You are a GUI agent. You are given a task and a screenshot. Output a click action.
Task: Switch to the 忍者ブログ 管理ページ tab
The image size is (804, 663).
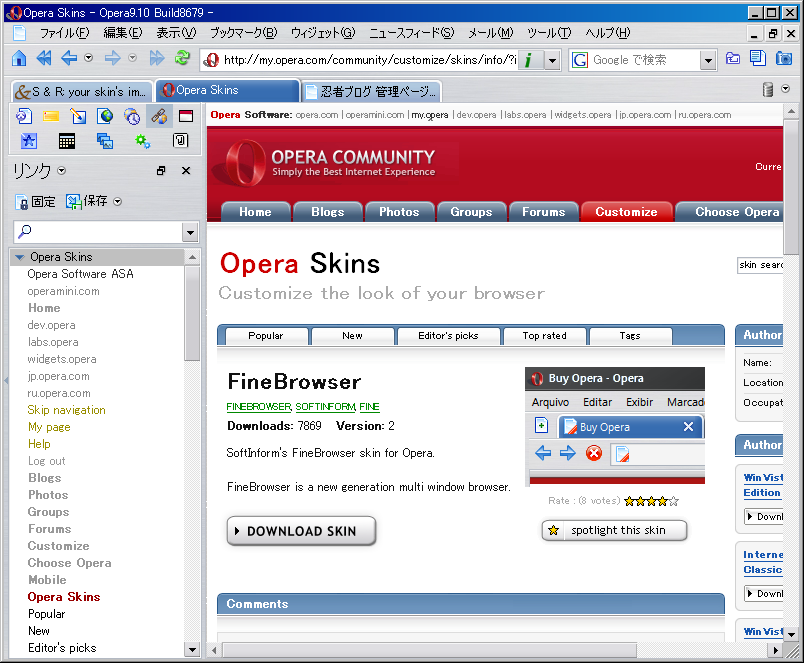coord(371,92)
